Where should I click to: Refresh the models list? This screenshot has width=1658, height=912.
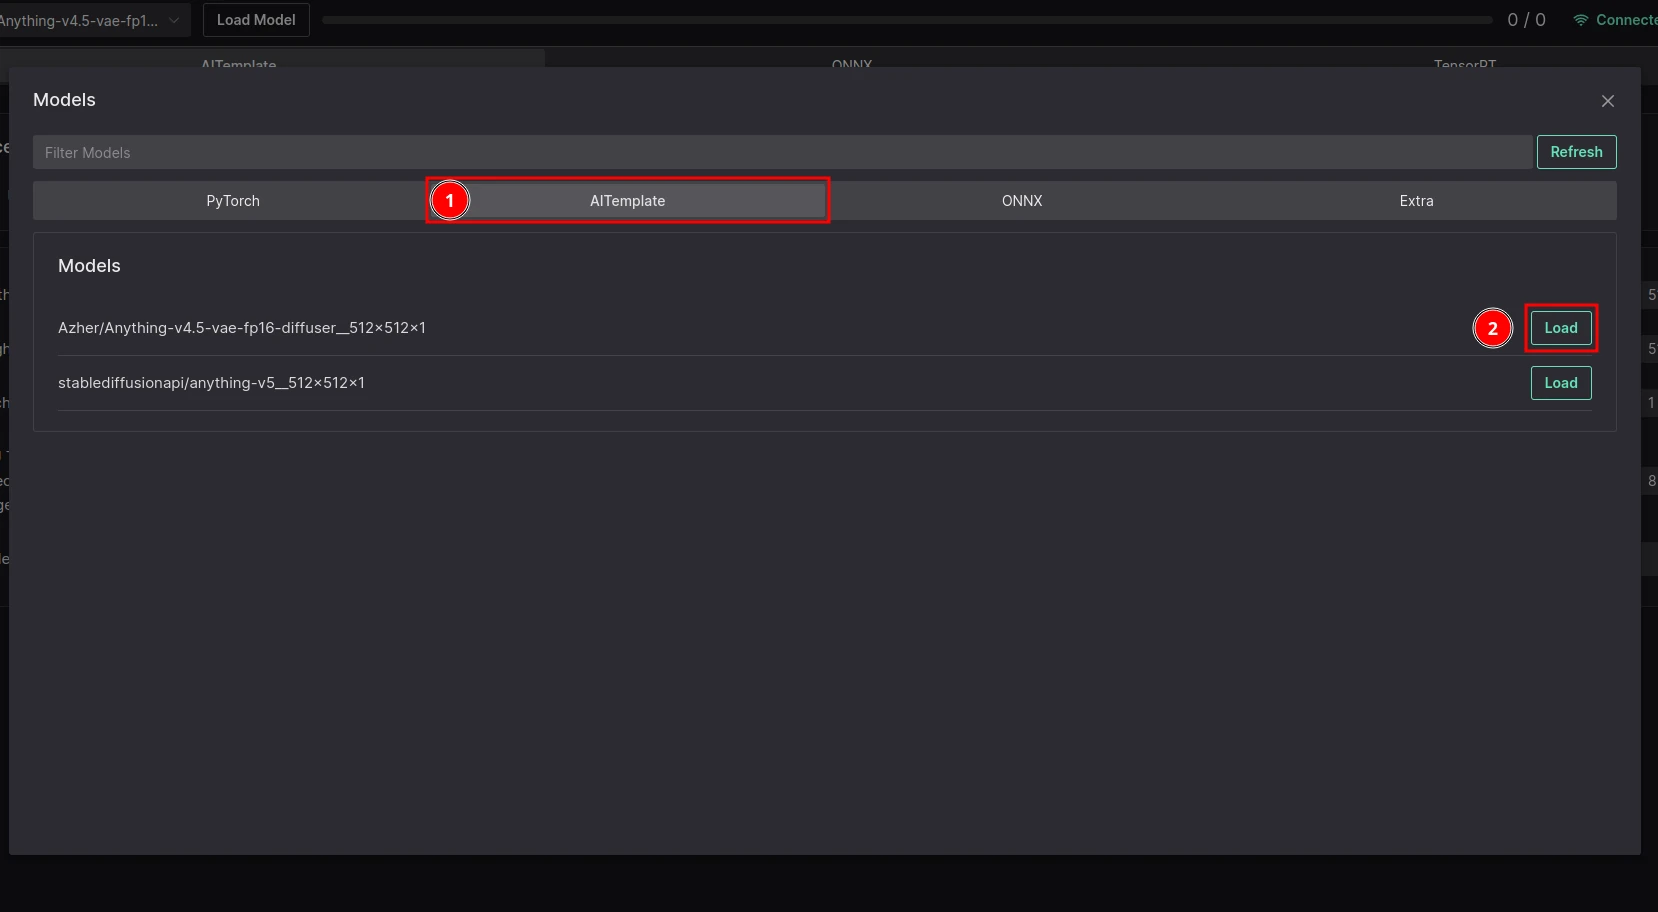pos(1576,152)
